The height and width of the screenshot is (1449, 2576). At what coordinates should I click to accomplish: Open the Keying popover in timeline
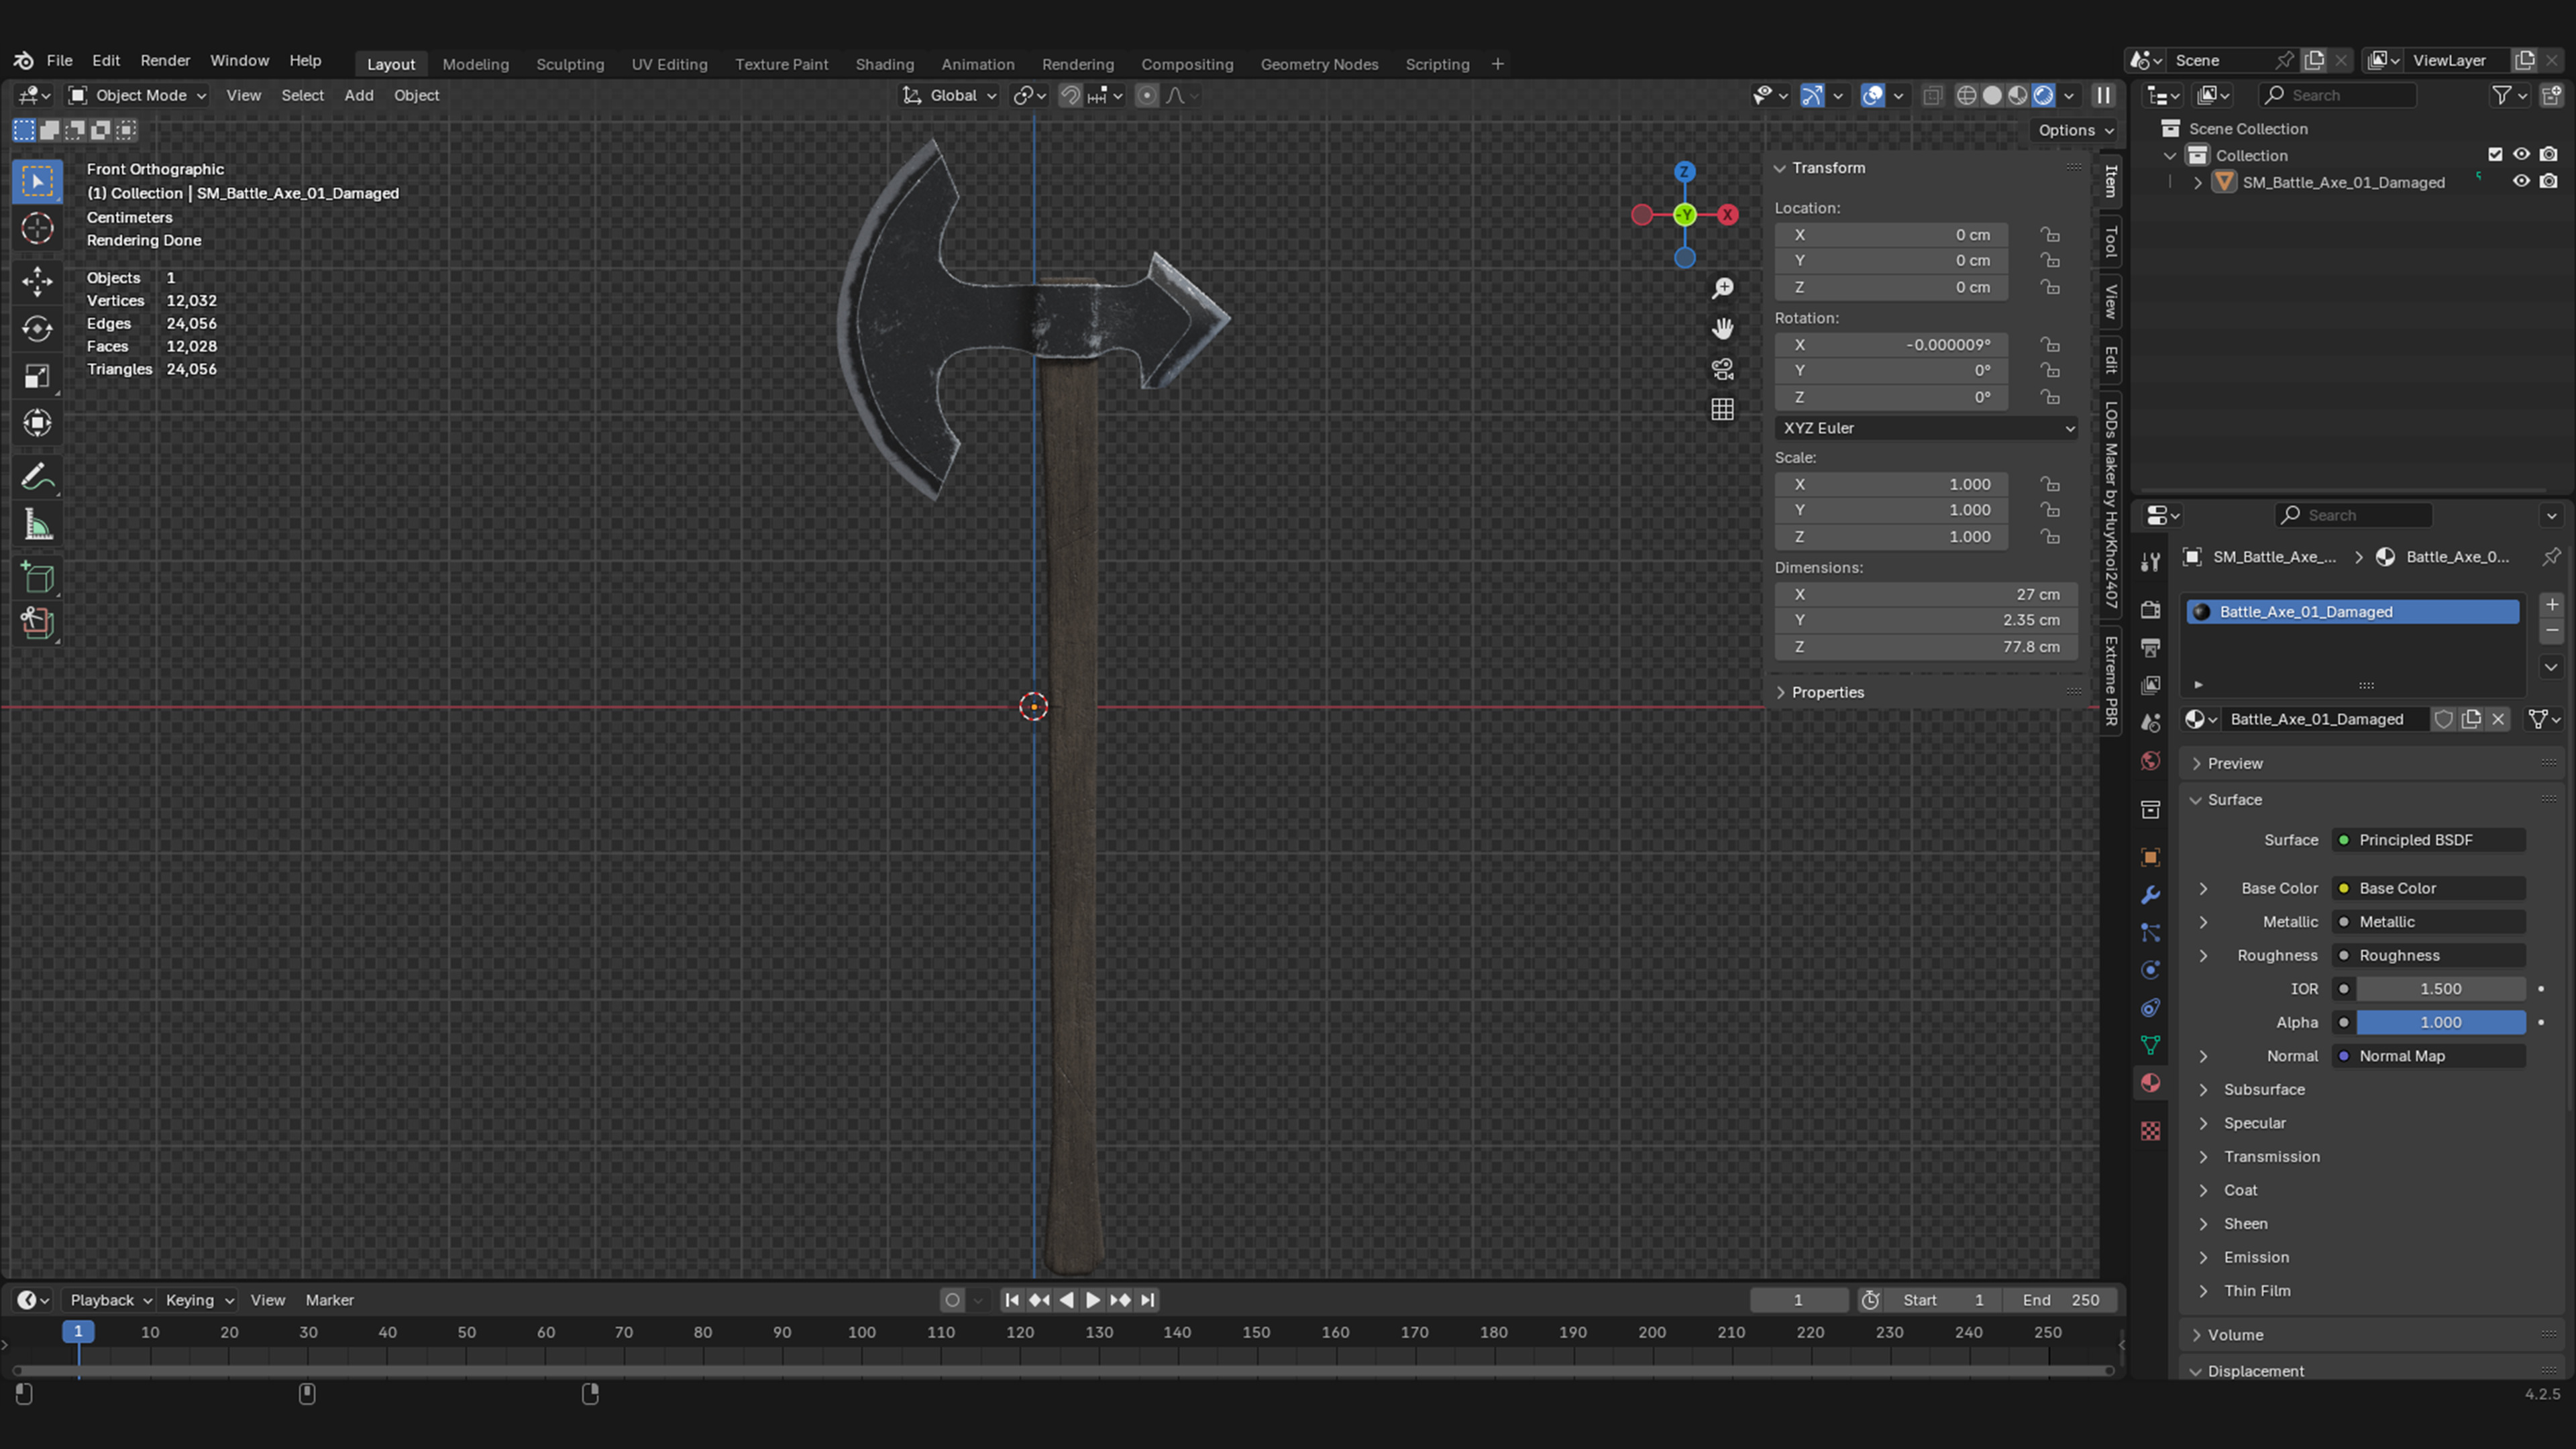(199, 1300)
